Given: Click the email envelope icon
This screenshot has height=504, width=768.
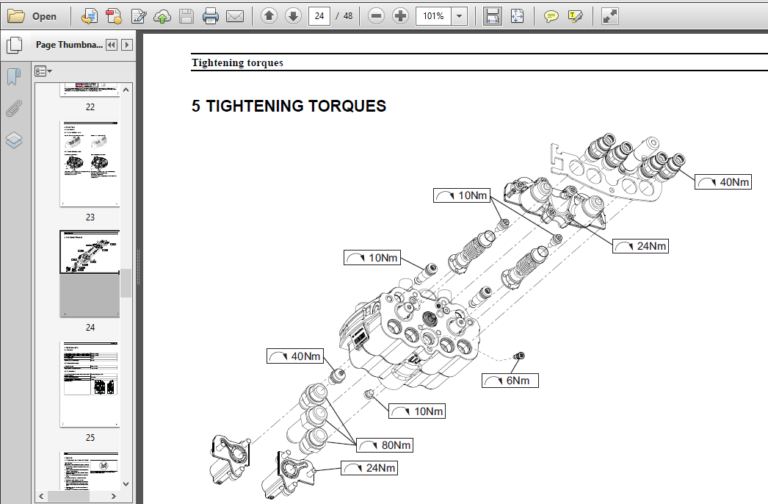Looking at the screenshot, I should 235,16.
